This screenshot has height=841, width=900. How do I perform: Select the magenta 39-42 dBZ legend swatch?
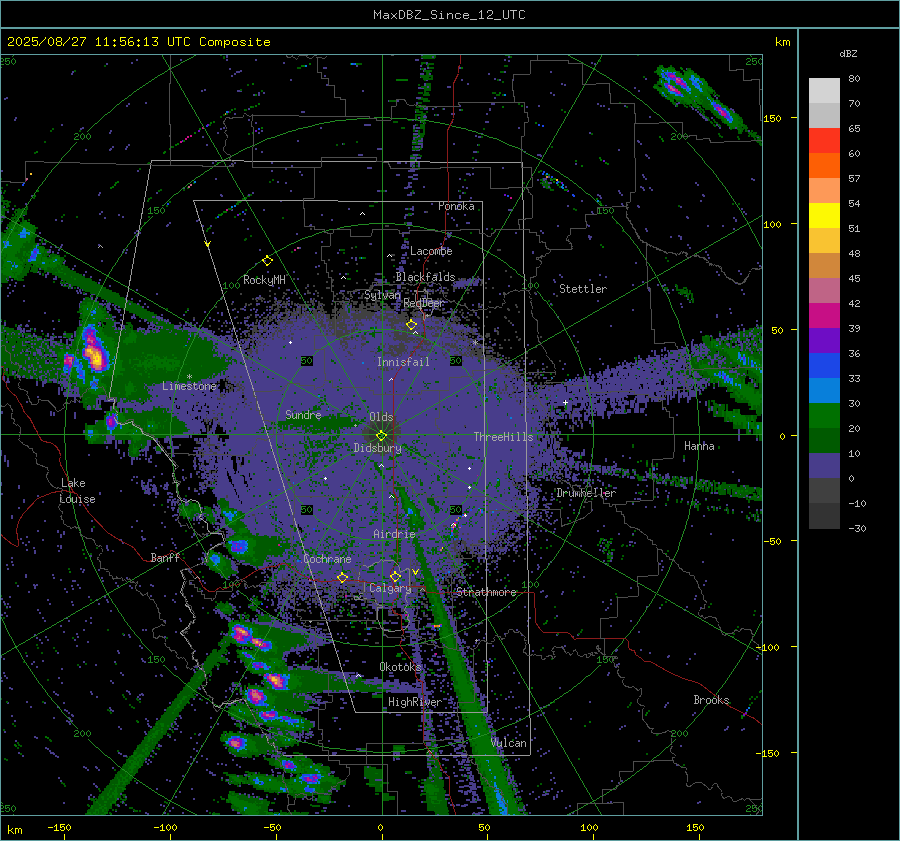[x=824, y=316]
